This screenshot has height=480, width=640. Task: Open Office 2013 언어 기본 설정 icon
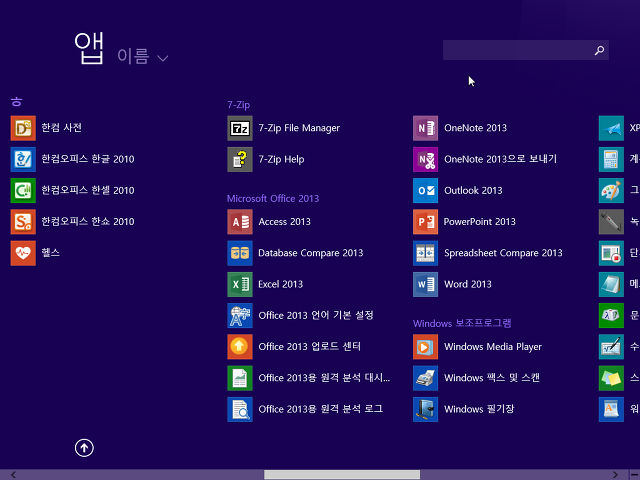pyautogui.click(x=240, y=316)
